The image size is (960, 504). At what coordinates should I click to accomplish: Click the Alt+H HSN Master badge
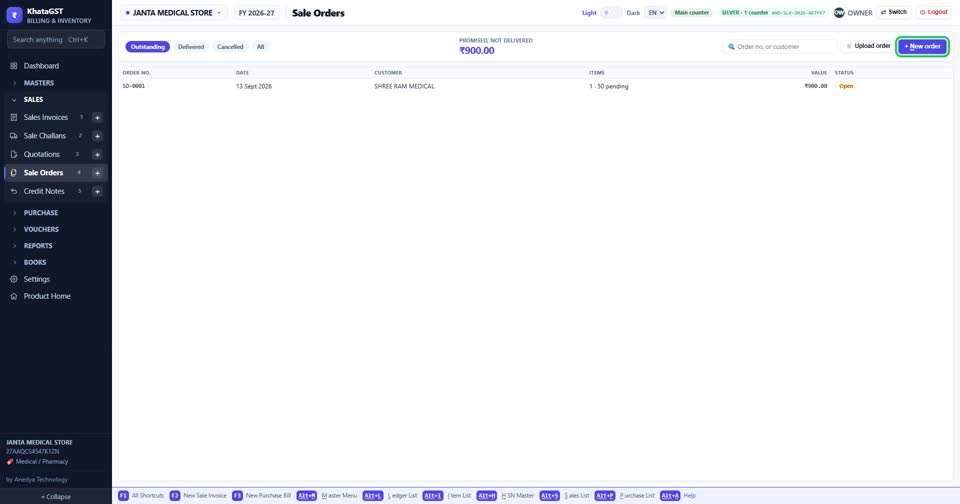click(x=486, y=495)
